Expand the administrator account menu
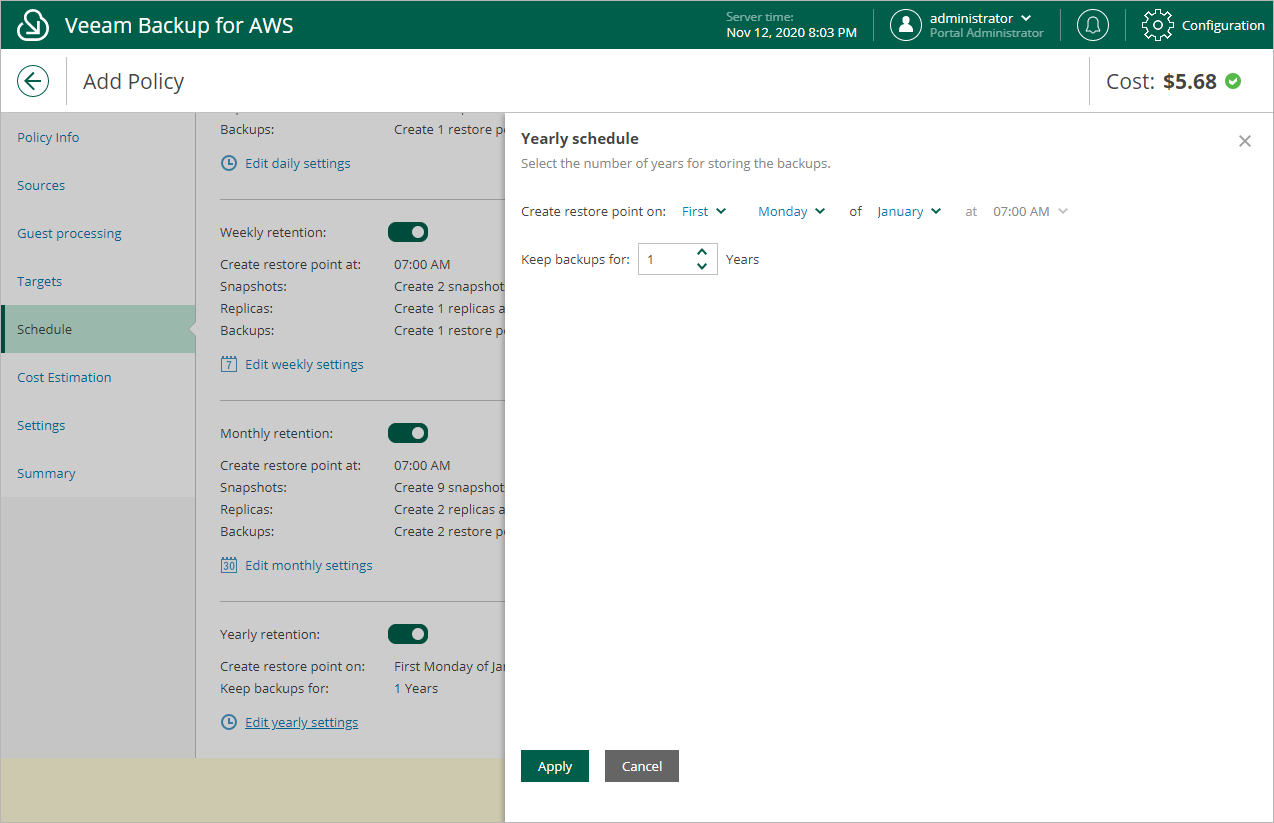The width and height of the screenshot is (1274, 823). tap(1026, 18)
